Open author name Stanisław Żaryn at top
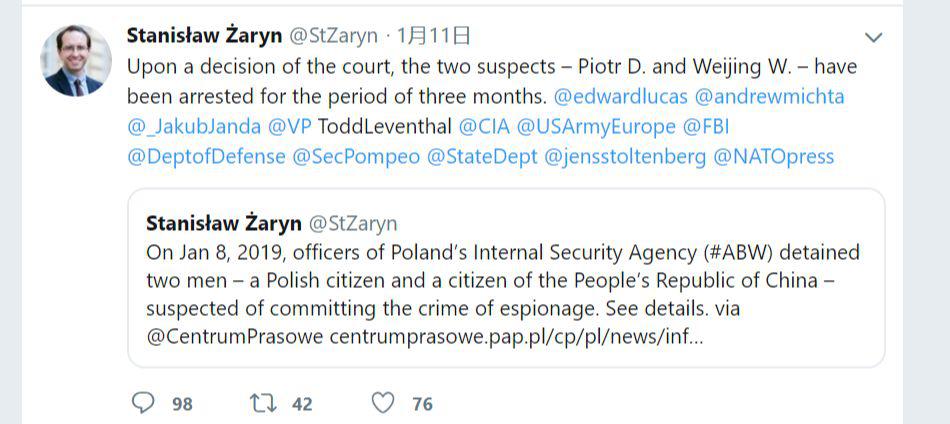Image resolution: width=950 pixels, height=424 pixels. 204,36
